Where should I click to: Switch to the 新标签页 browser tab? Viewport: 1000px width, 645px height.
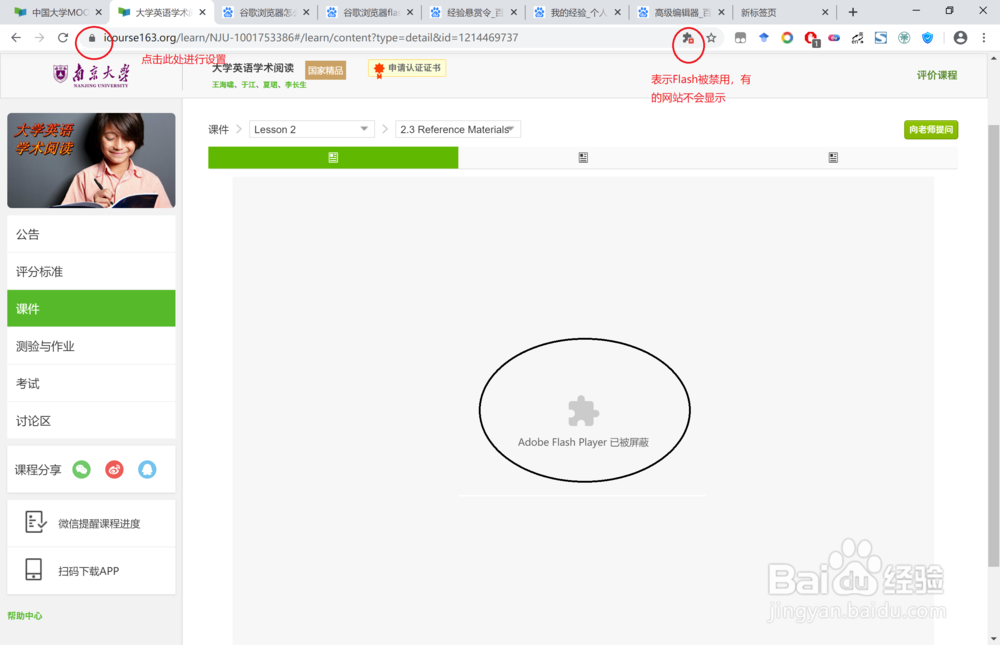click(x=784, y=12)
